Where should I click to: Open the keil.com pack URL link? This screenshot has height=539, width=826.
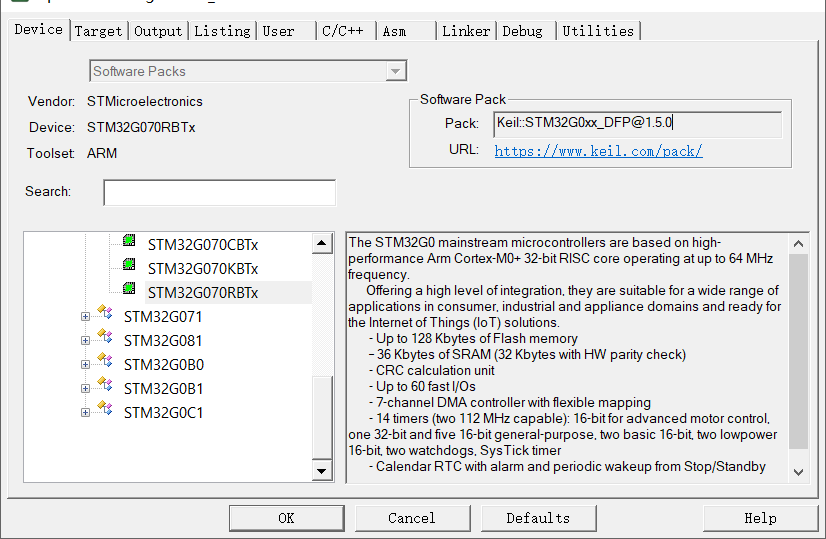pos(598,151)
